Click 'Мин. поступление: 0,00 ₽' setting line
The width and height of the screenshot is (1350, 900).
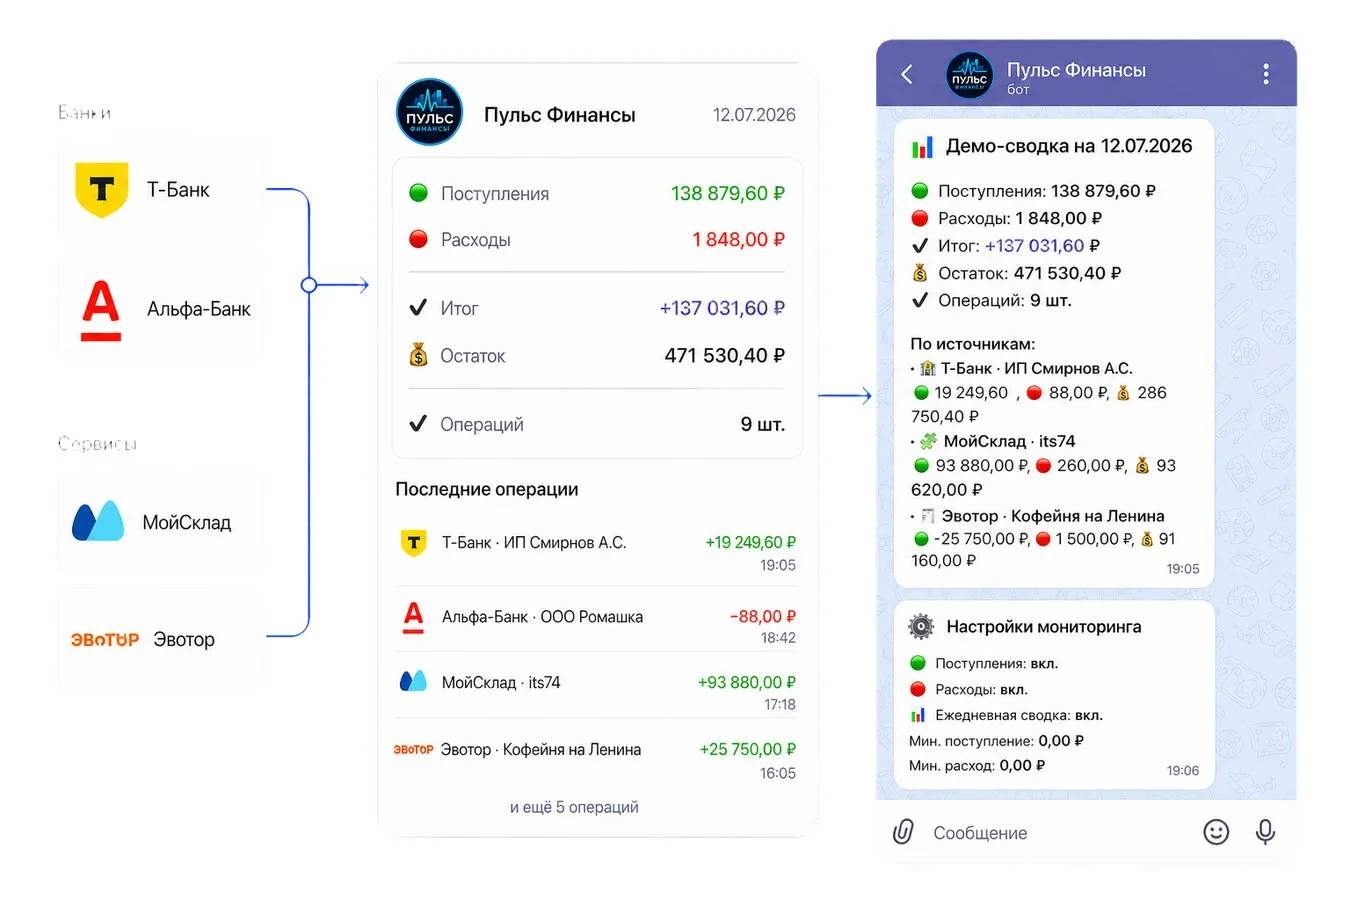997,741
